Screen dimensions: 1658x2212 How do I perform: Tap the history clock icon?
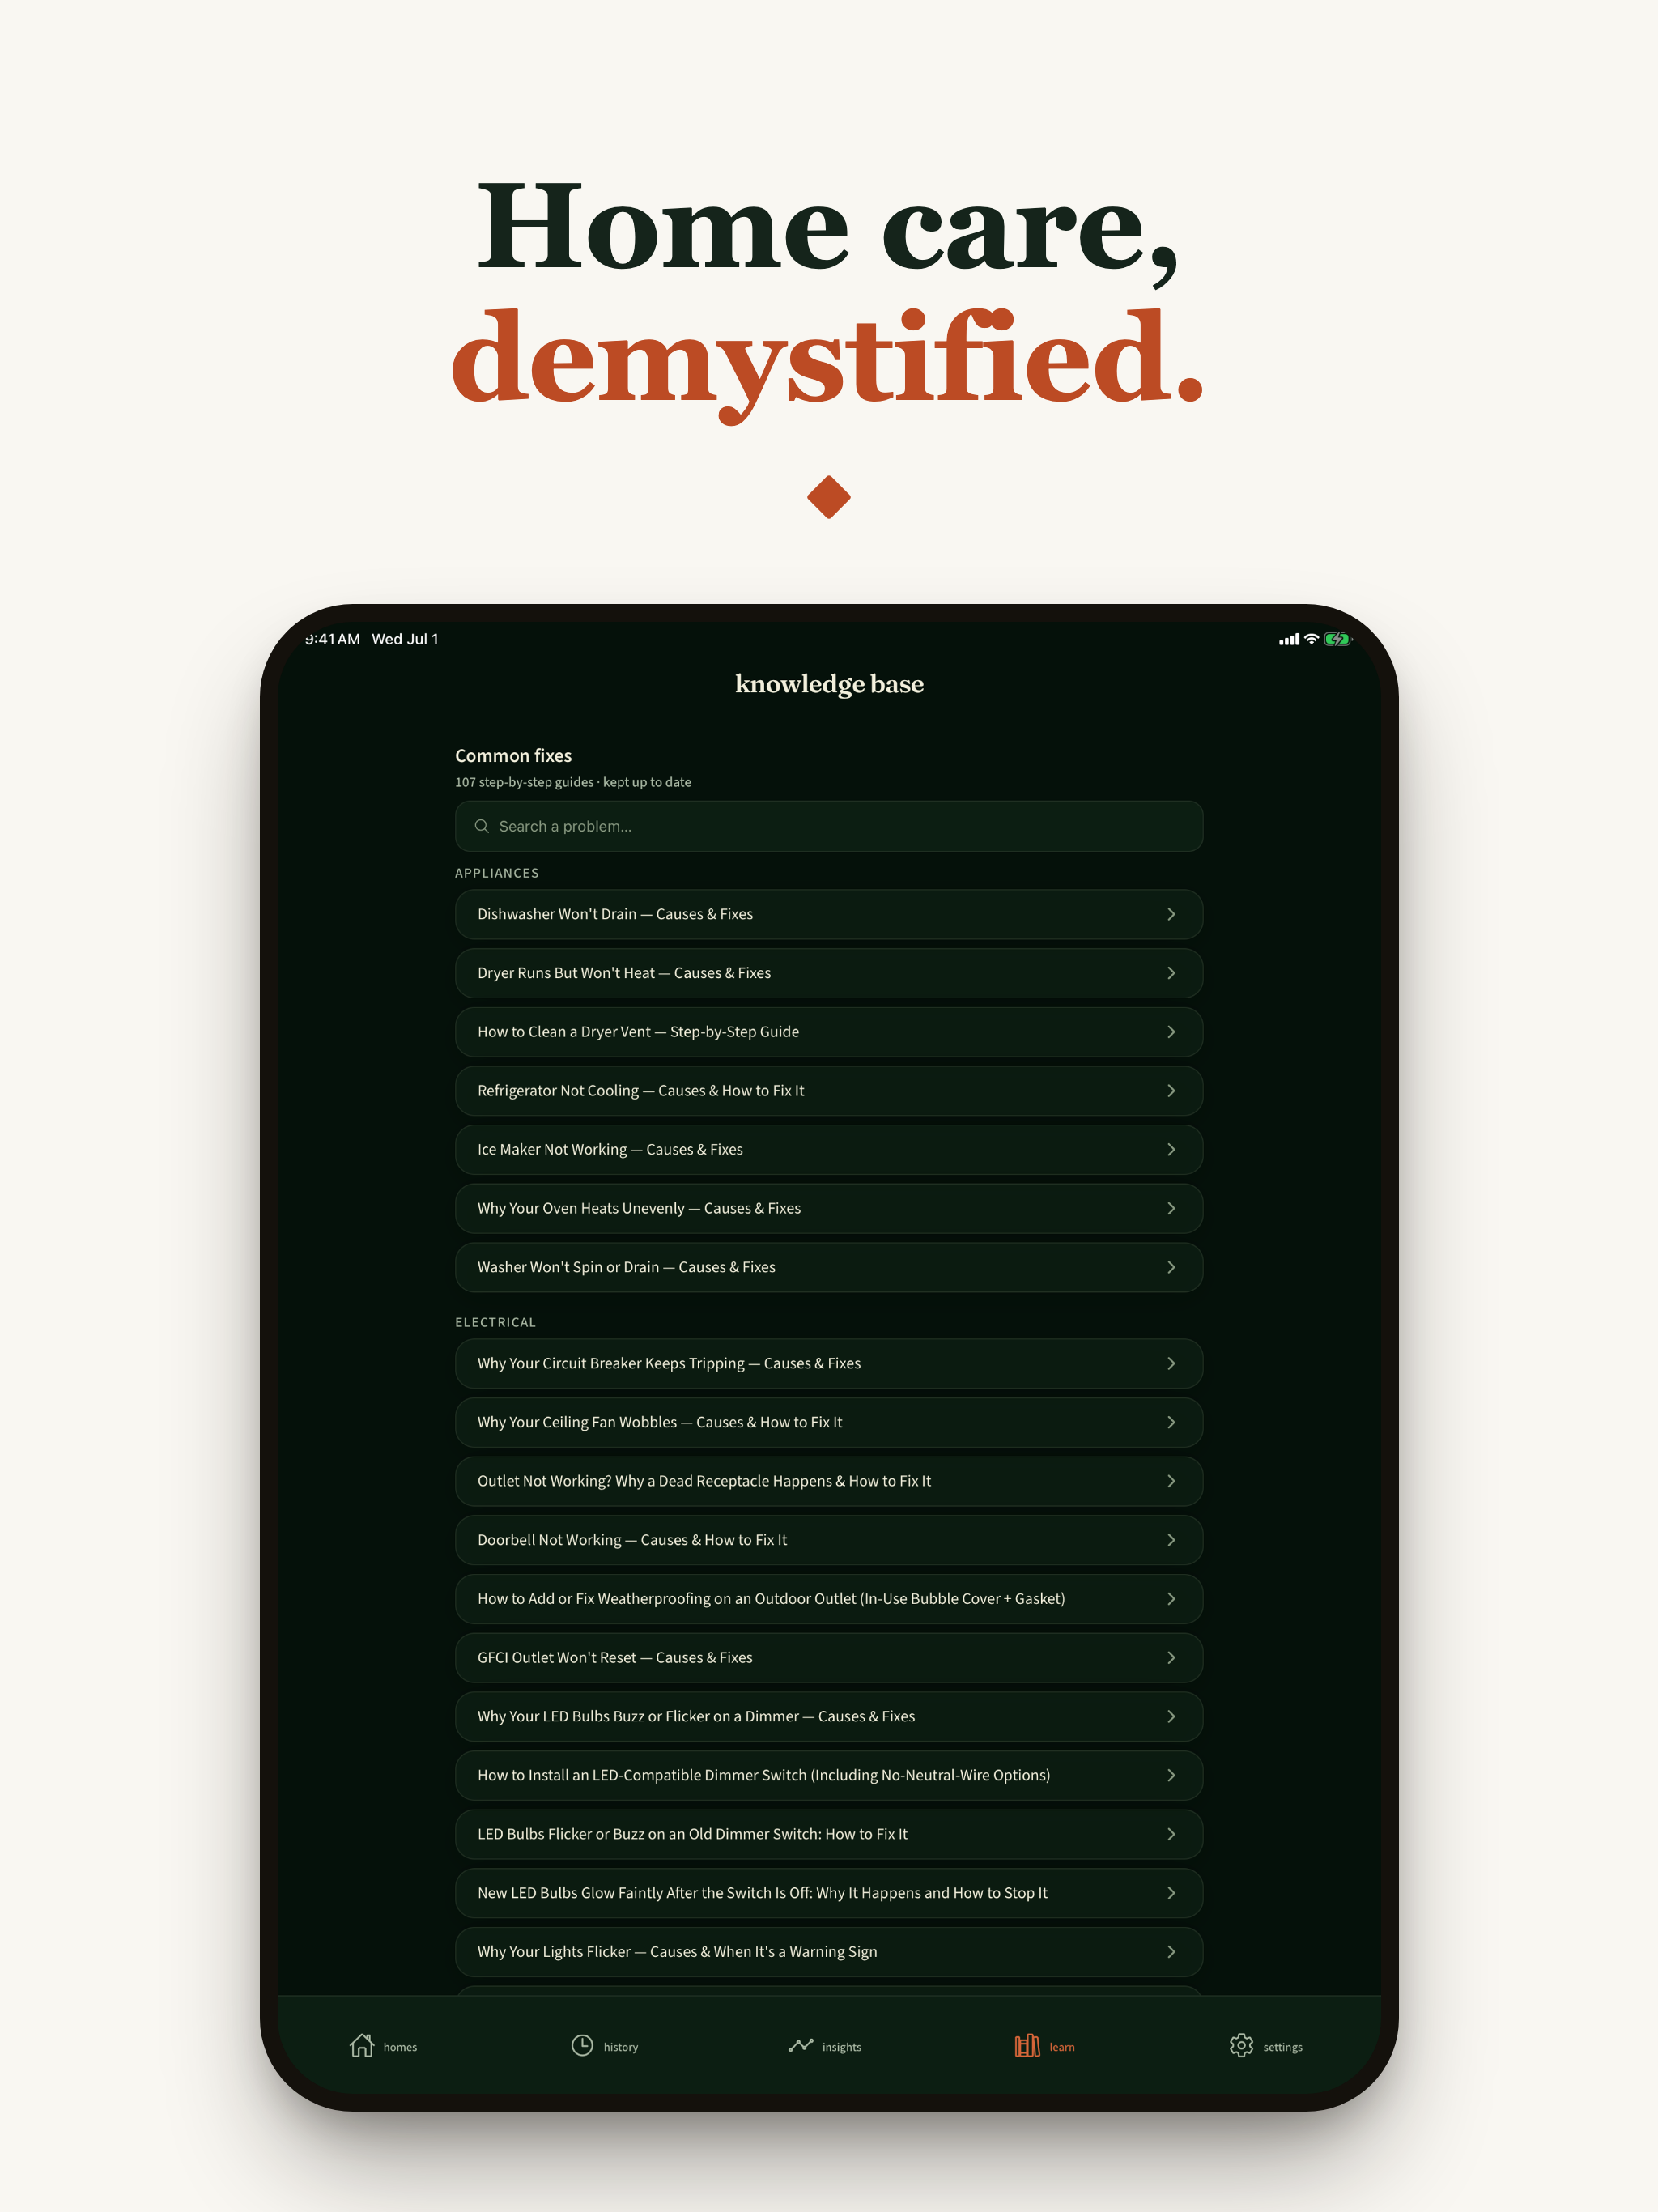pos(582,2045)
